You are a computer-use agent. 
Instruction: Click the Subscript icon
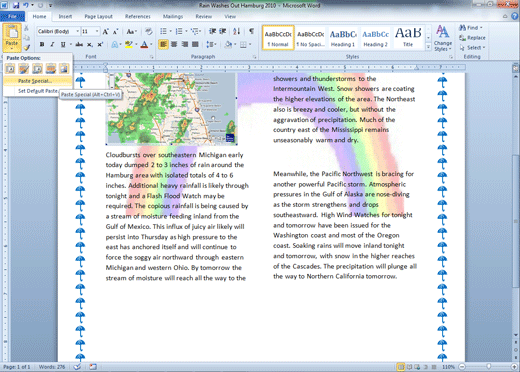tap(90, 44)
